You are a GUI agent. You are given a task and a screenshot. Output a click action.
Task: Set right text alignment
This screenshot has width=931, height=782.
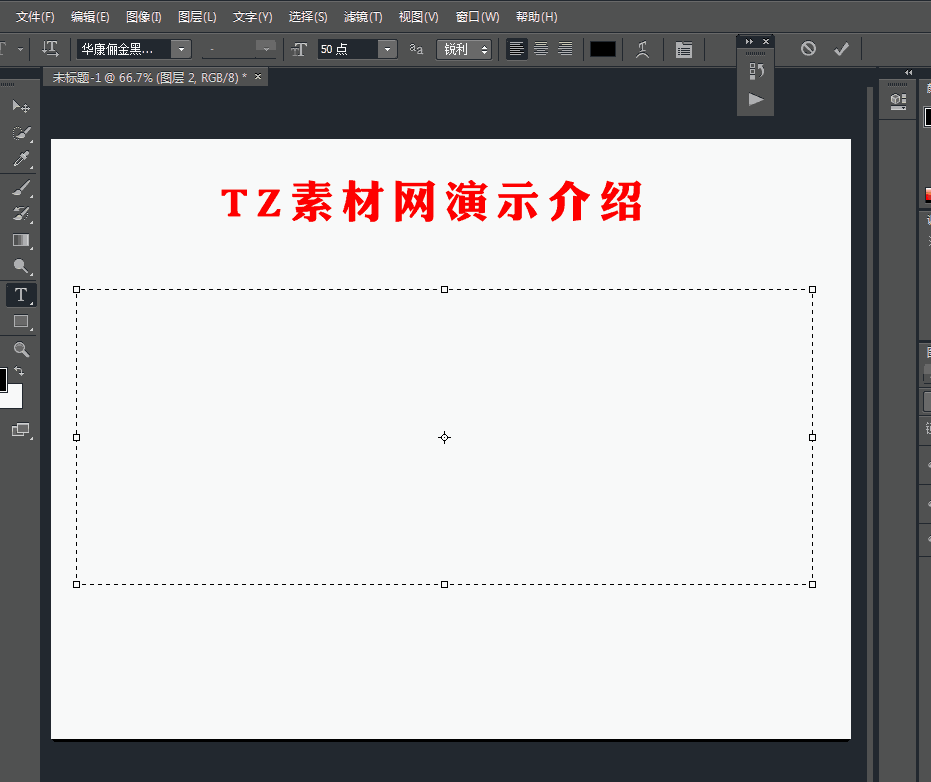pos(565,49)
